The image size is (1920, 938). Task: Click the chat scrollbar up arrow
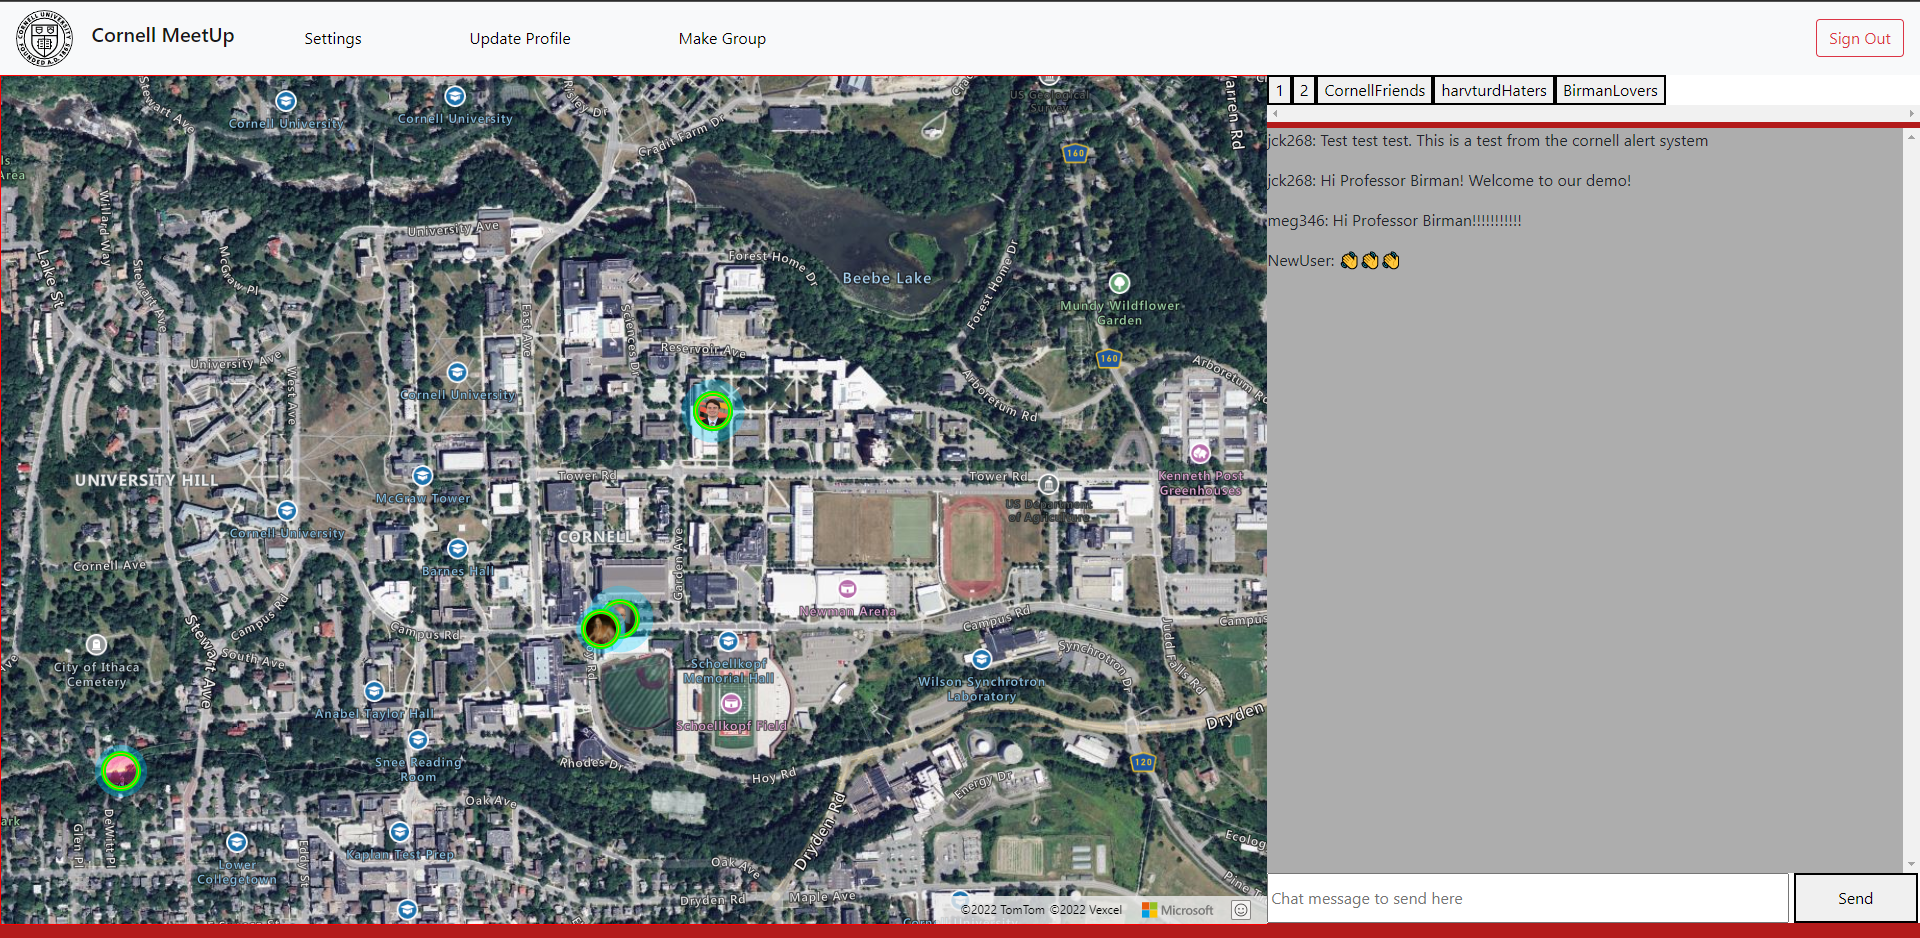1911,136
